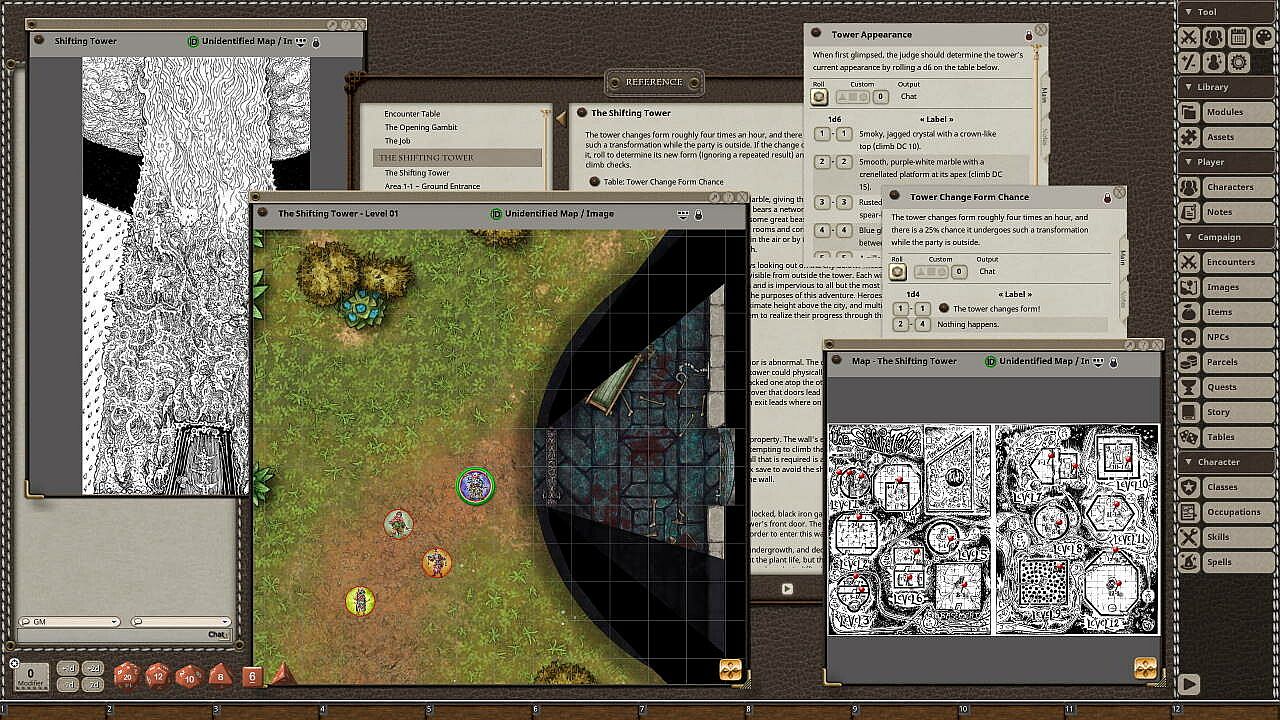Screen dimensions: 1280x720
Task: Click the Reference manual previous-page arrow
Action: [560, 118]
